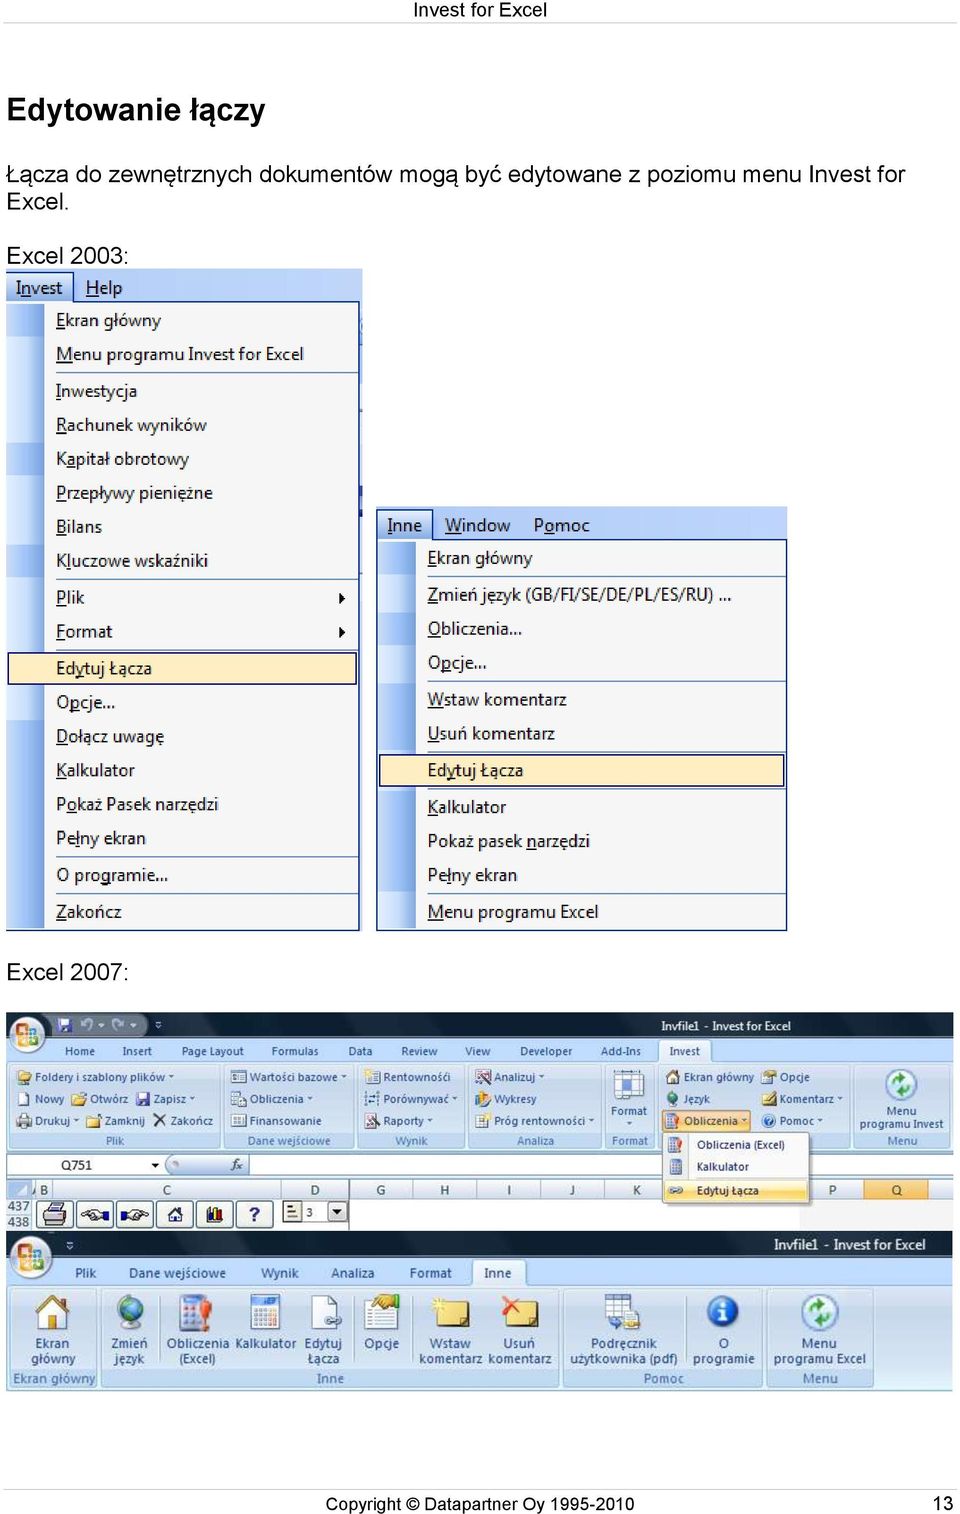Switch to the Dane wejściowe ribbon tab
This screenshot has height=1514, width=960.
(x=177, y=1273)
